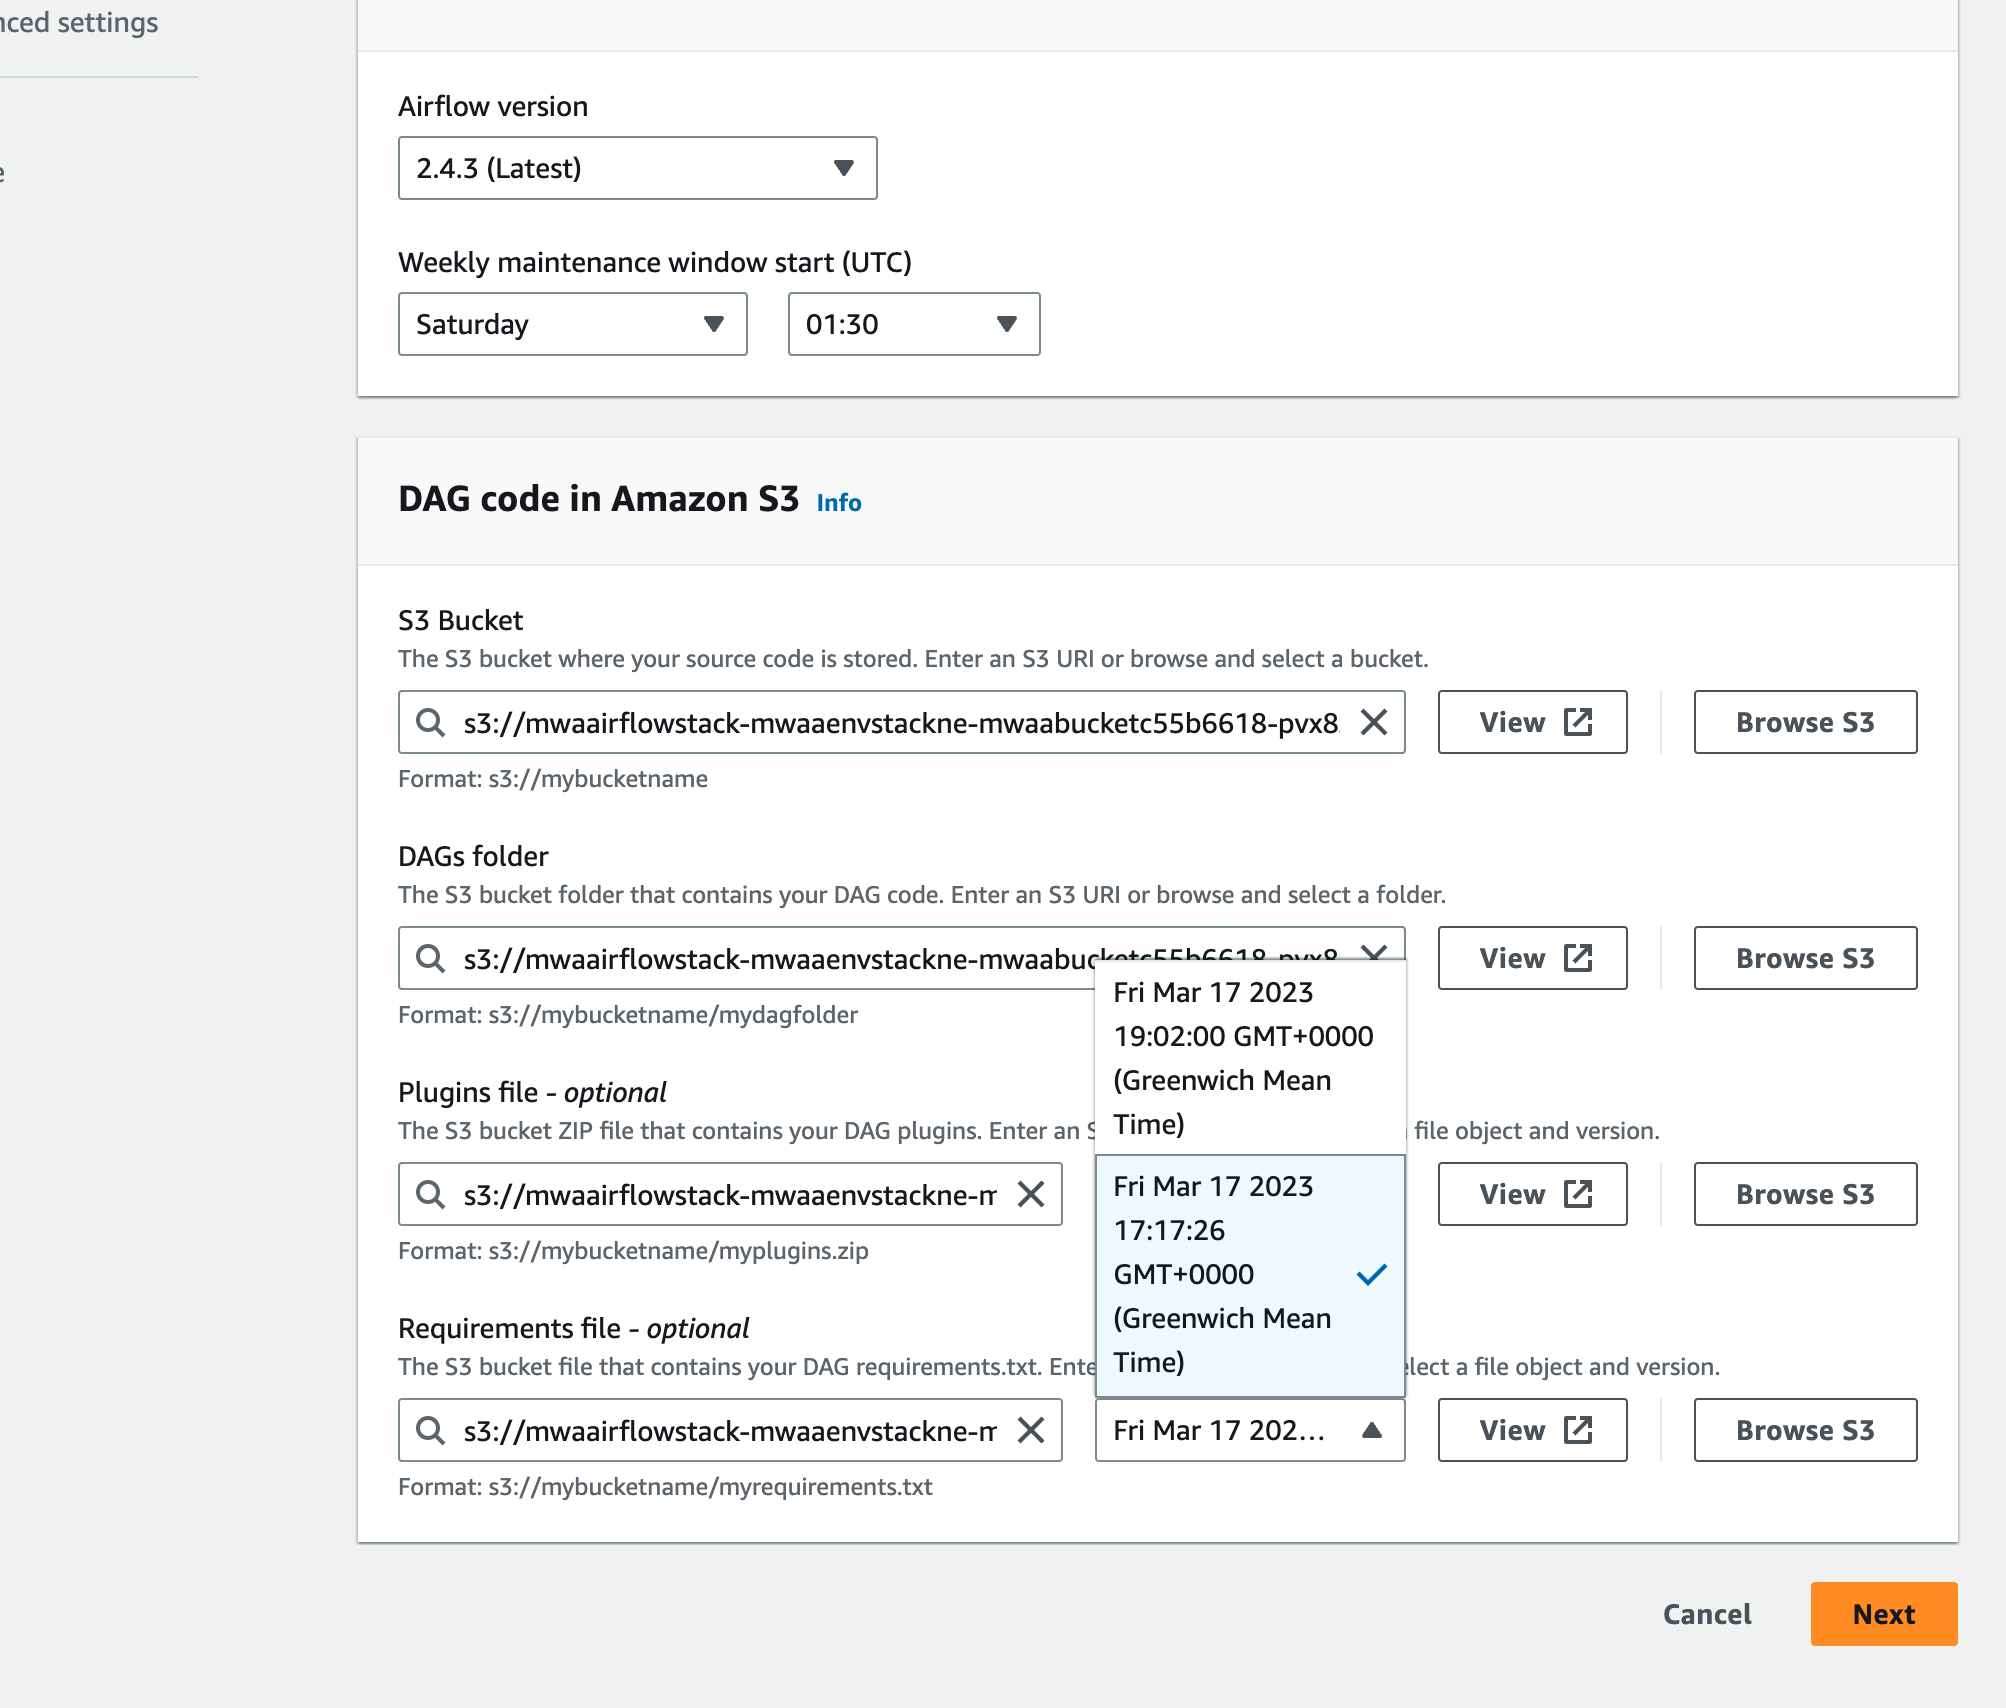Browse S3 for Plugins file
2006x1708 pixels.
point(1806,1194)
